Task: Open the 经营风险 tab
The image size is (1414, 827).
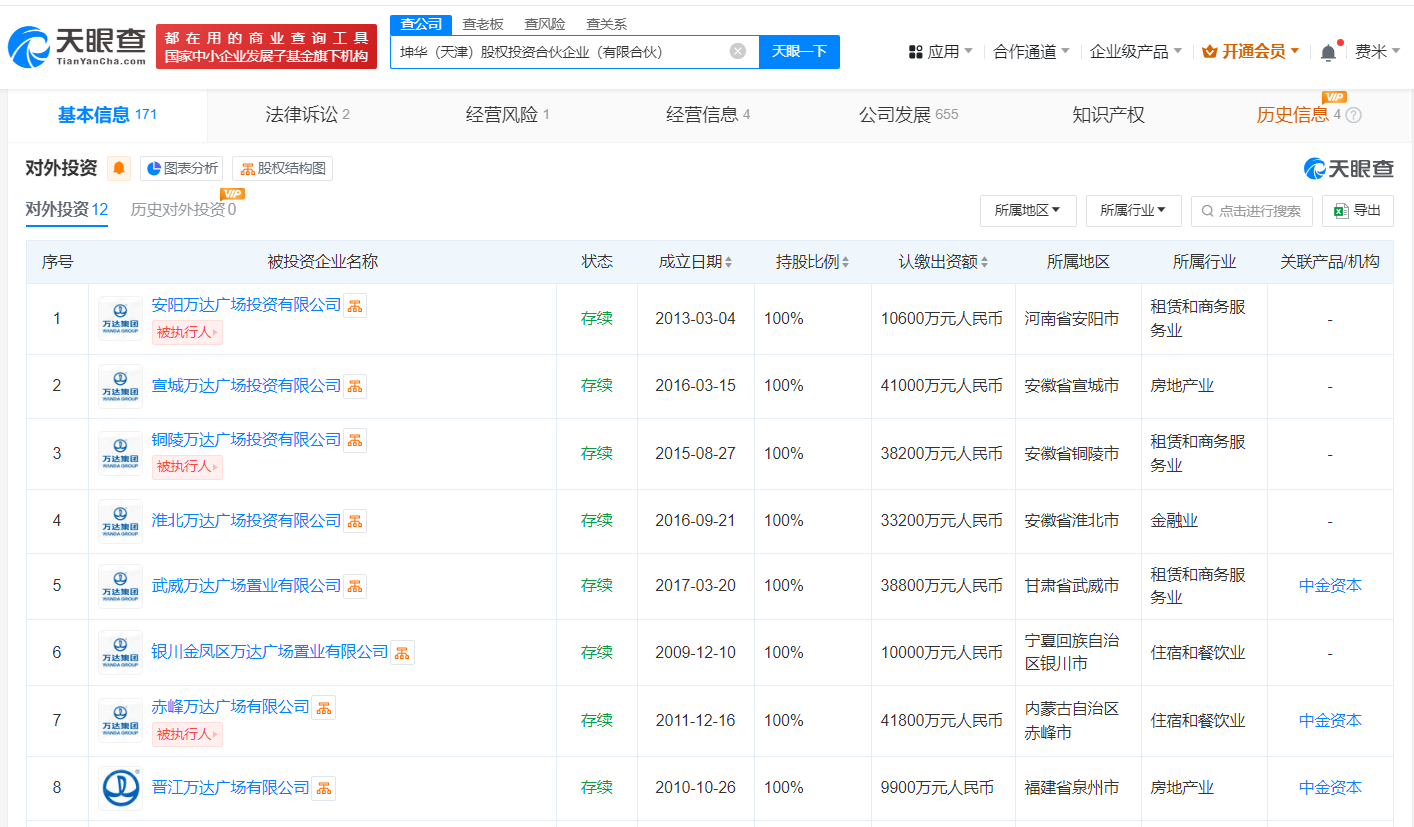Action: click(x=508, y=115)
